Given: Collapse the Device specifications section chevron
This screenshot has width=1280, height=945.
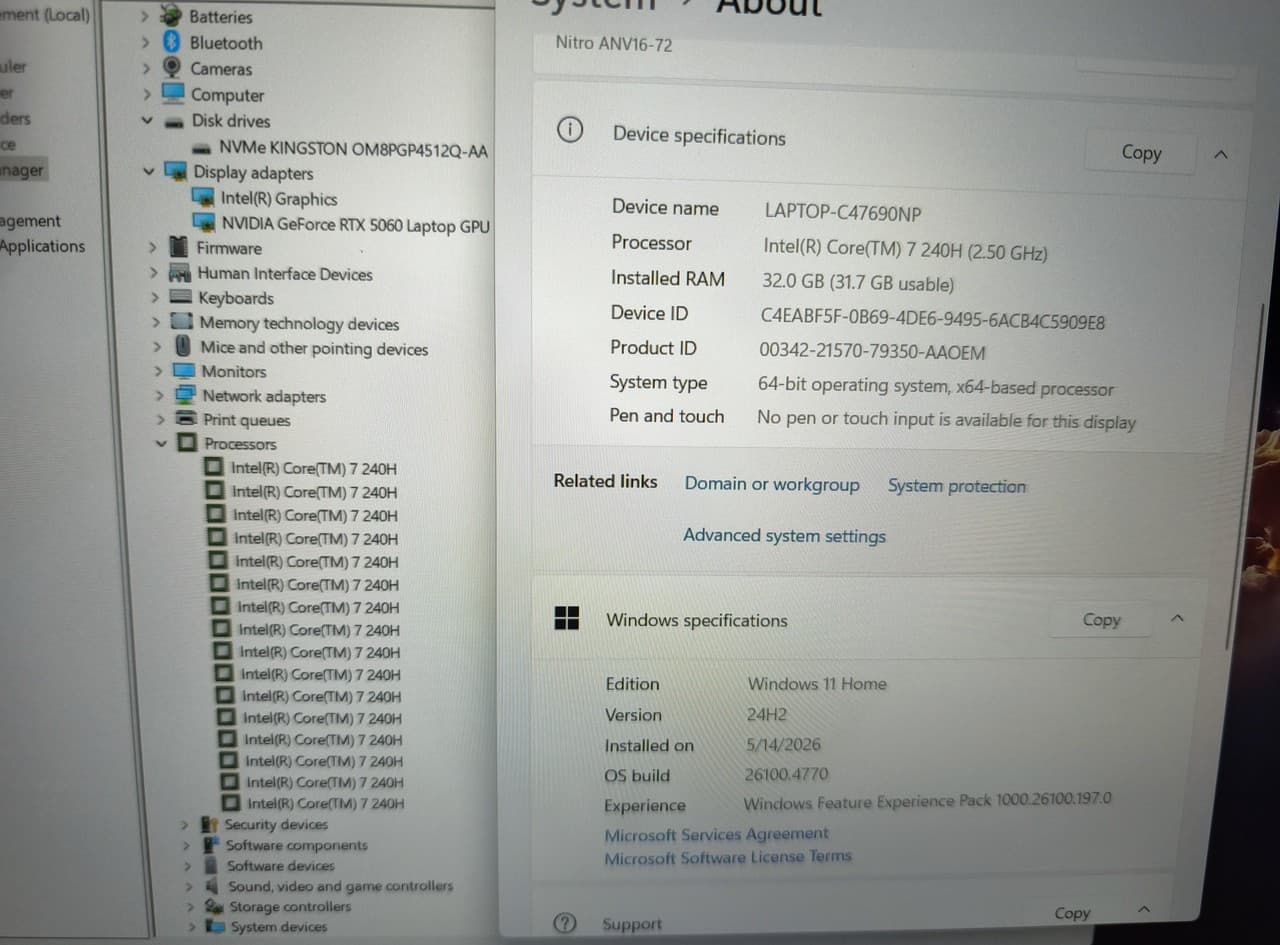Looking at the screenshot, I should [1220, 155].
